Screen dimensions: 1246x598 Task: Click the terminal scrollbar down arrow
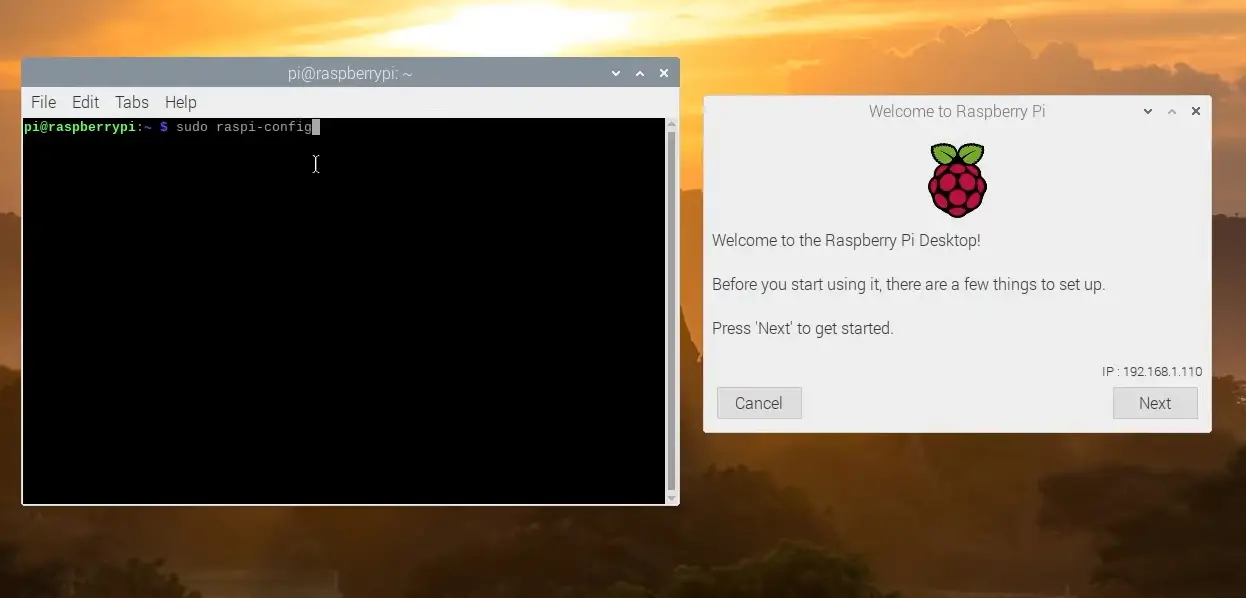(x=671, y=497)
